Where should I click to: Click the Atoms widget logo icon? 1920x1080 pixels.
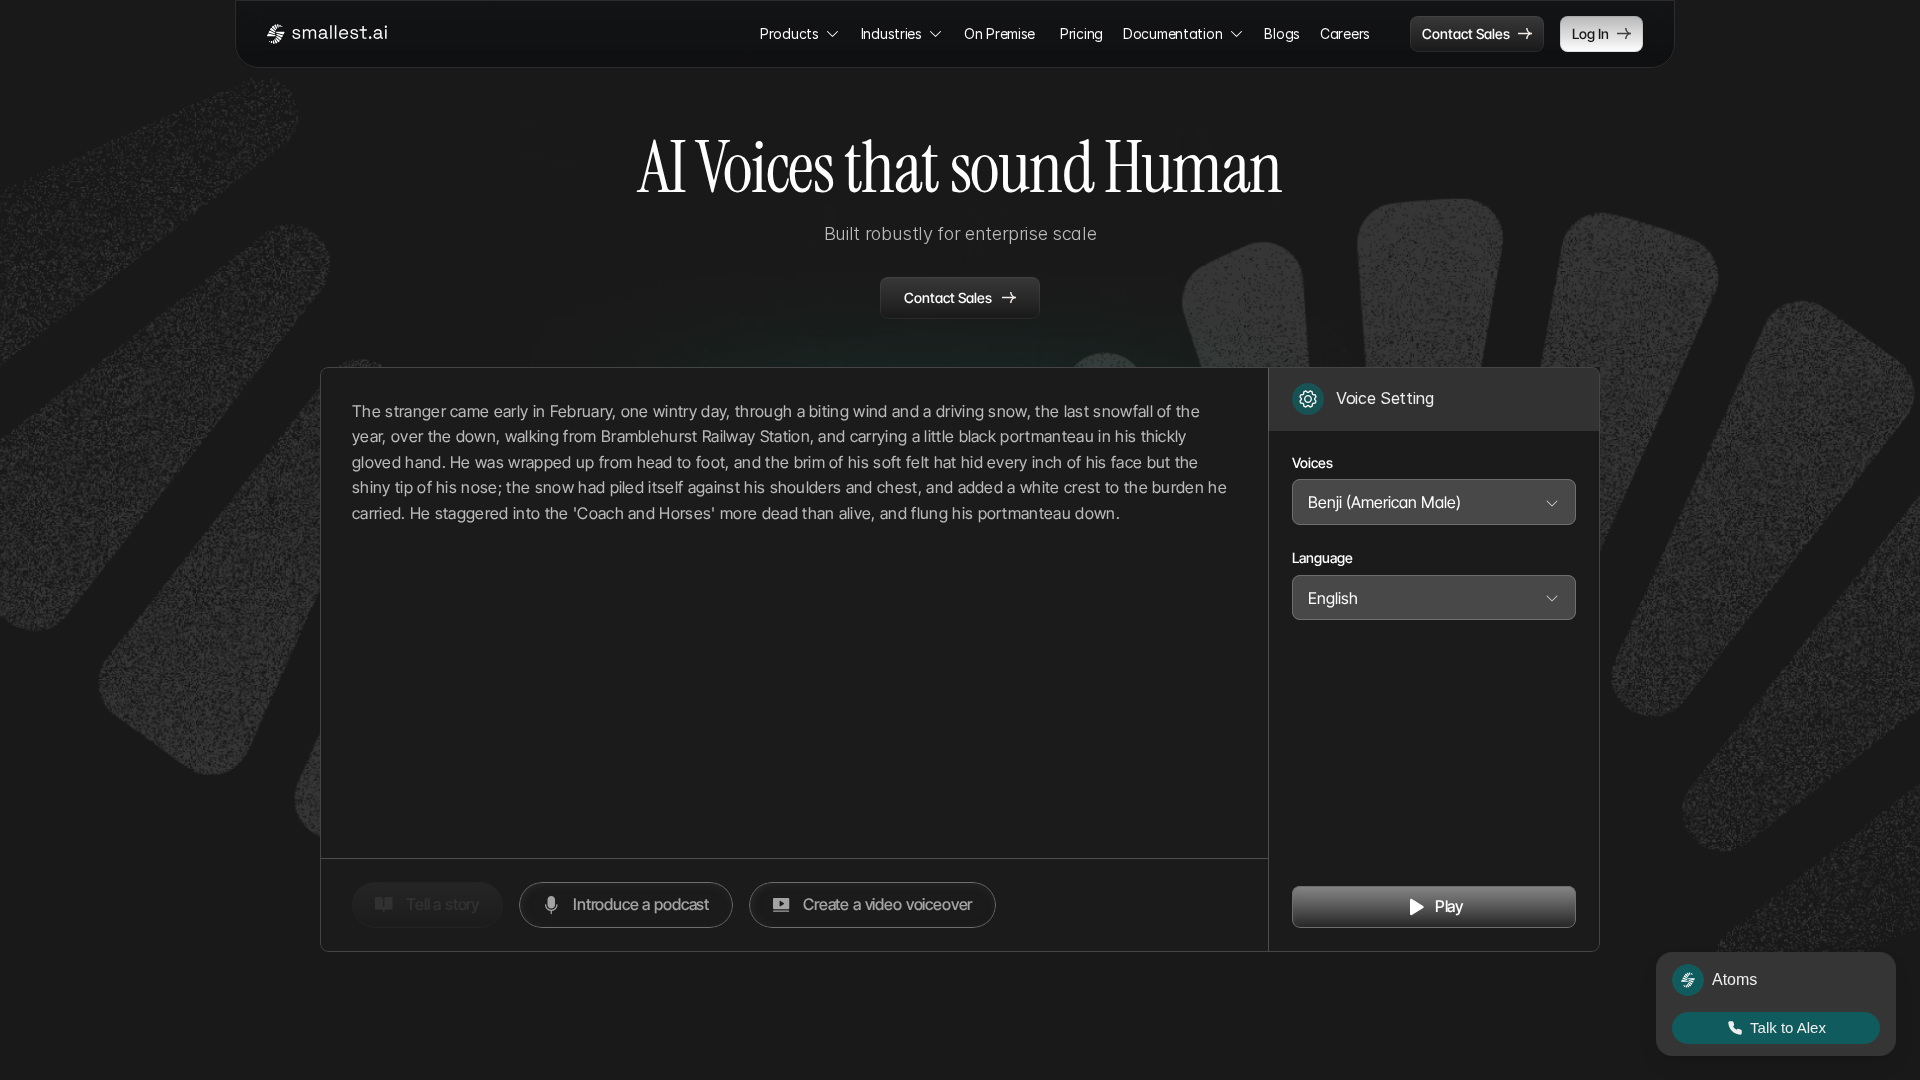pos(1687,980)
